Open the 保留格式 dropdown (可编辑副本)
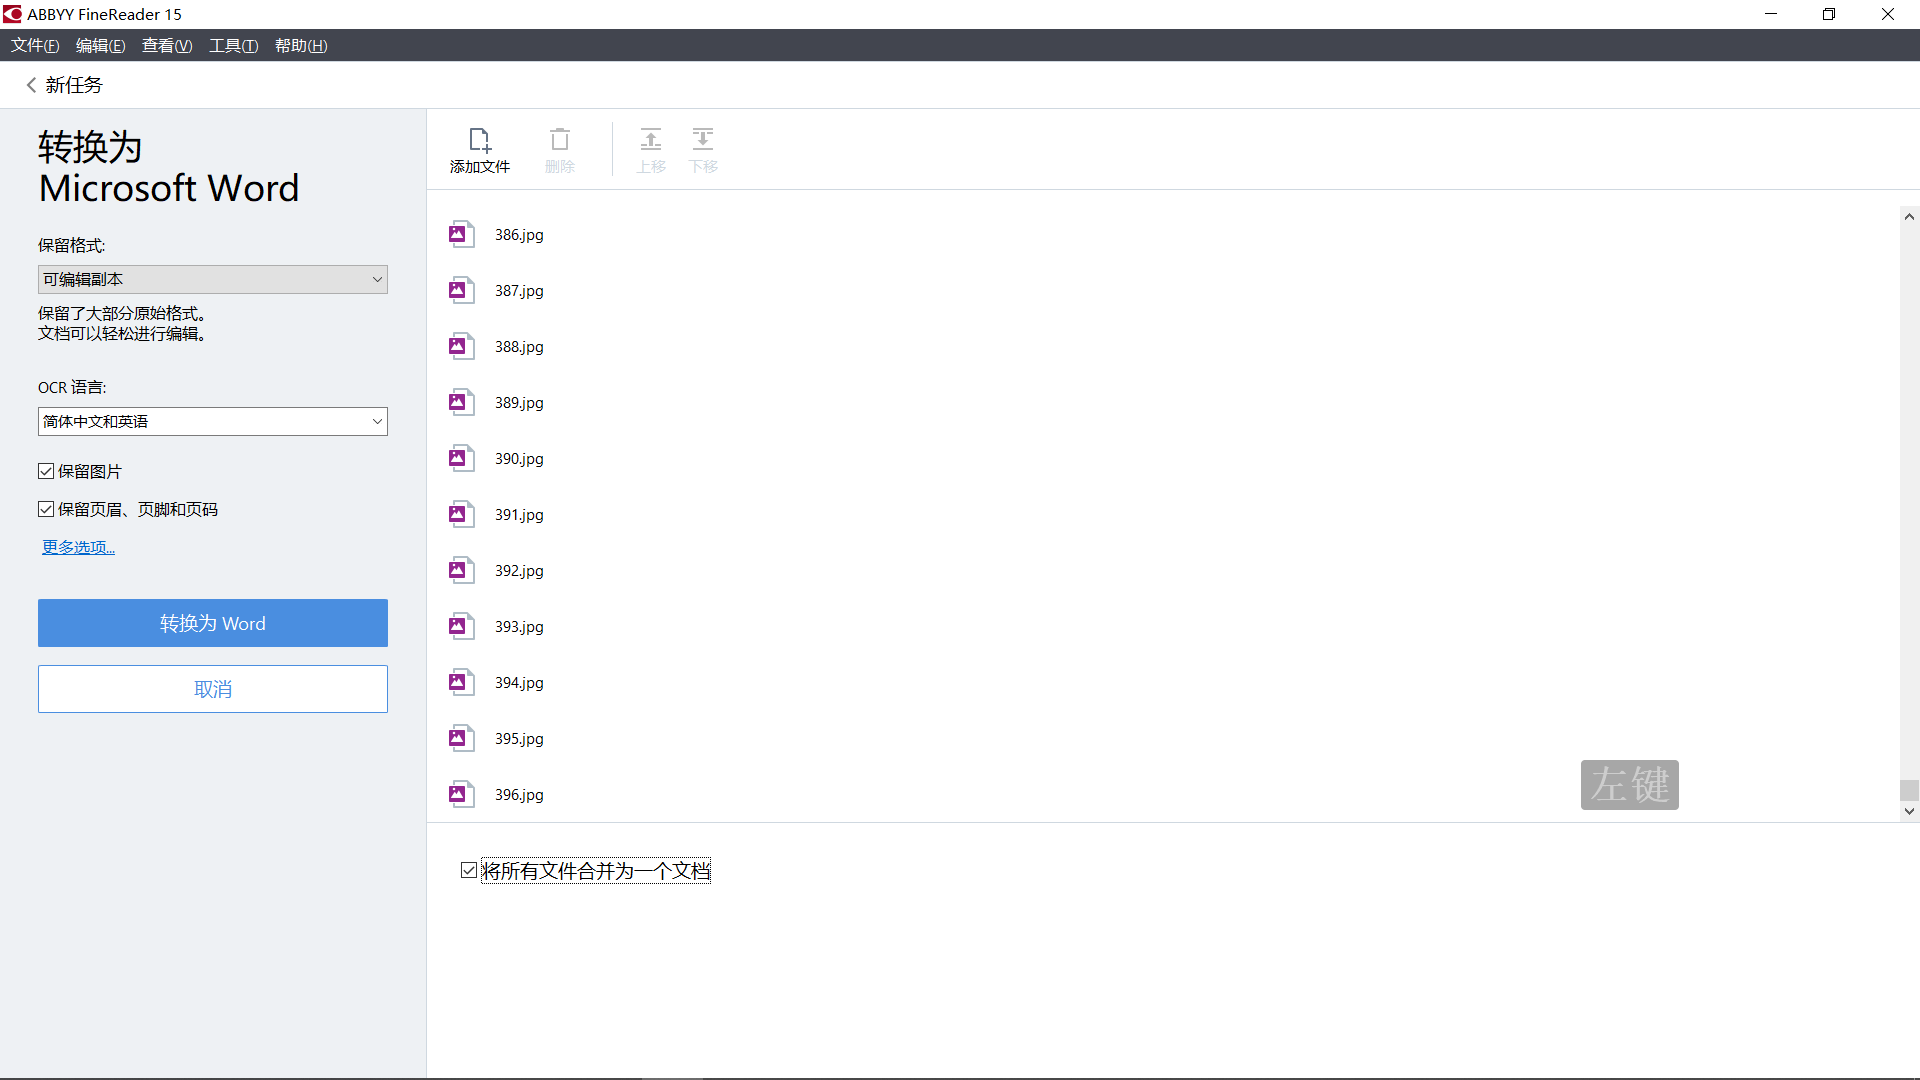Screen dimensions: 1920x1080 click(213, 279)
